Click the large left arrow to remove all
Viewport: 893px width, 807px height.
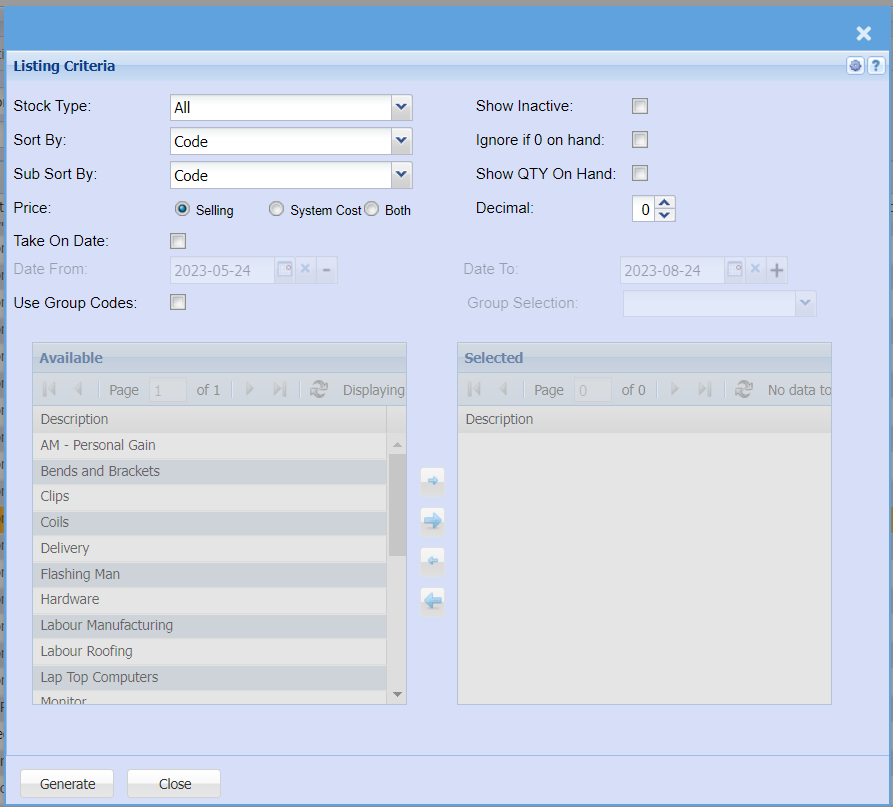tap(433, 601)
